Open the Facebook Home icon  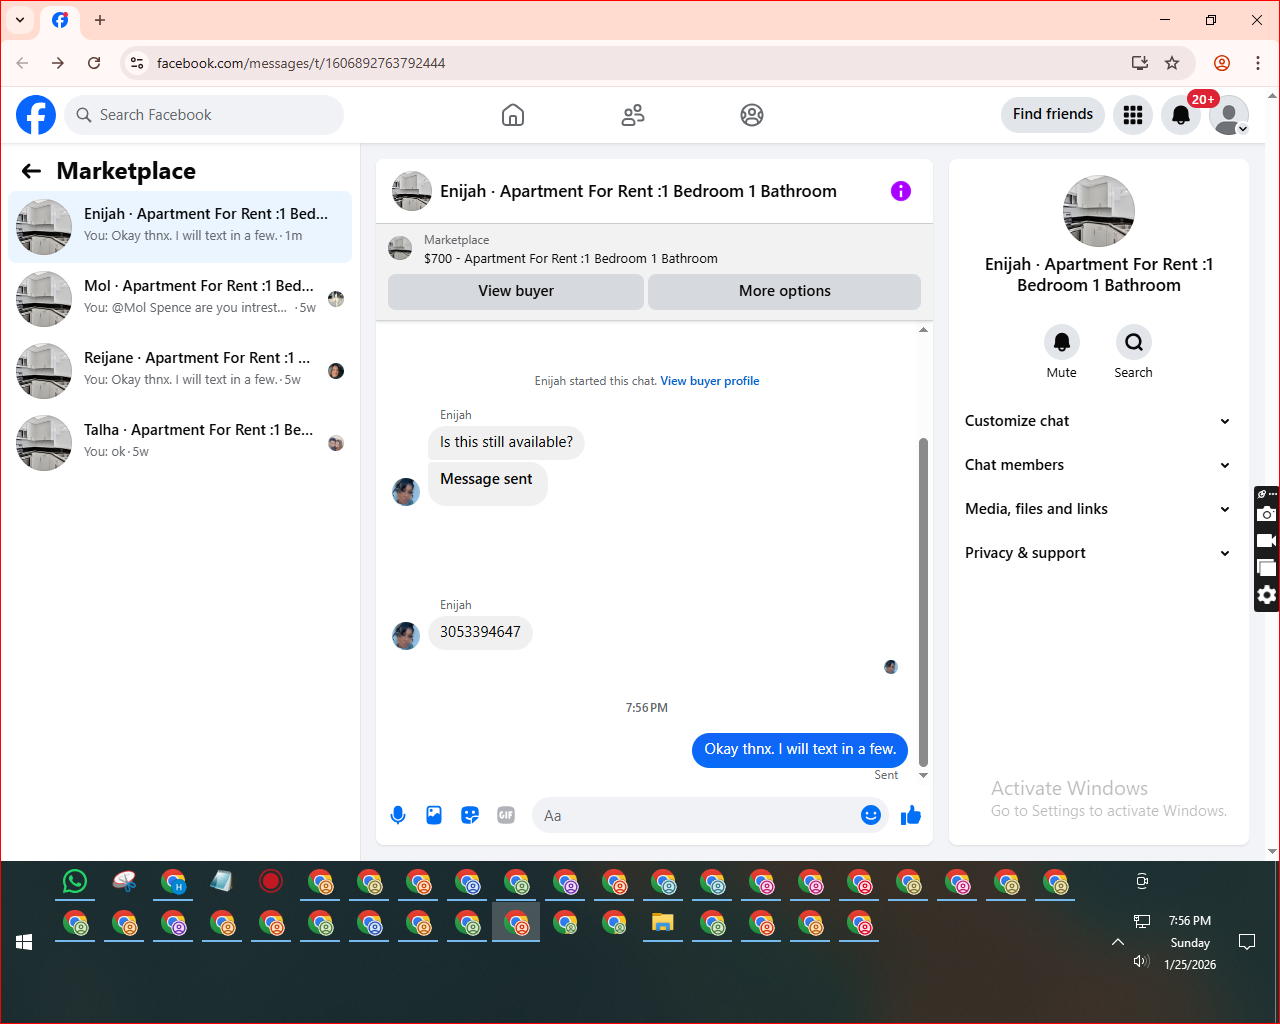pyautogui.click(x=513, y=115)
